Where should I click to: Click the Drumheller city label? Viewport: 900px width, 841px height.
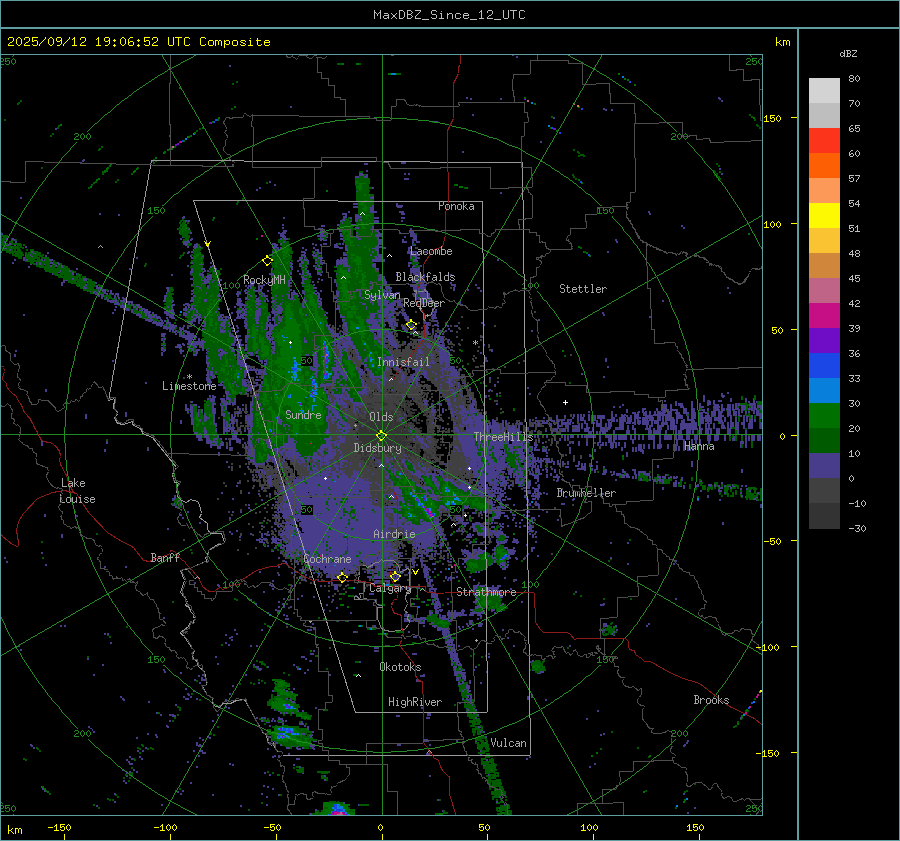pos(586,493)
